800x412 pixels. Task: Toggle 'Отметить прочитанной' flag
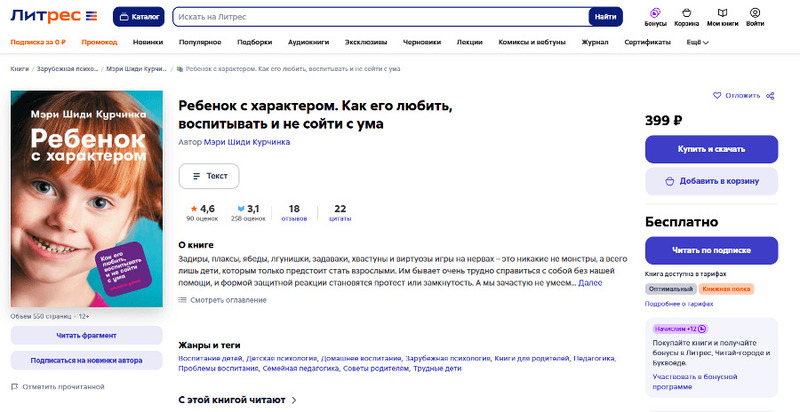pos(58,387)
